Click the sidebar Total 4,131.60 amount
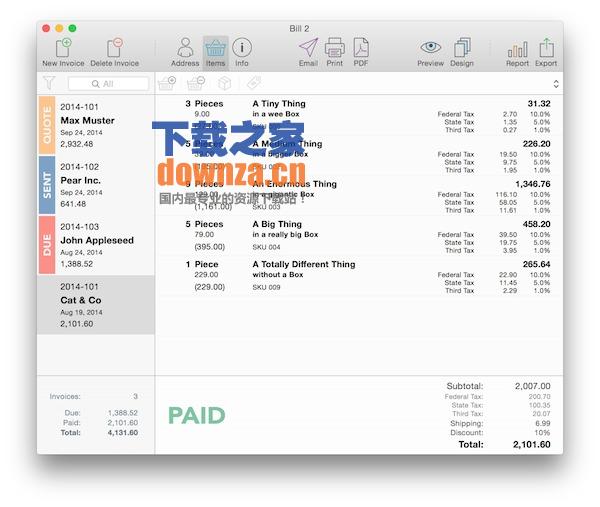This screenshot has height=507, width=600. coord(122,433)
